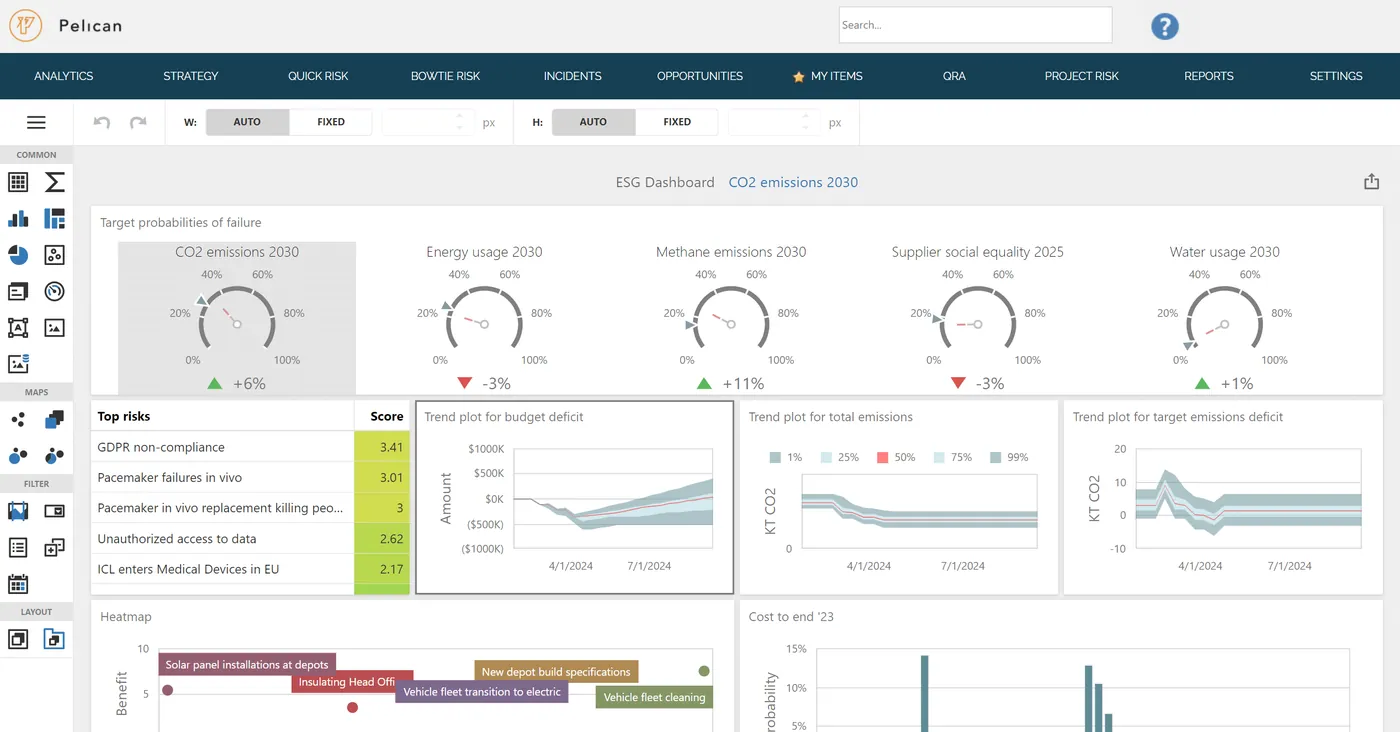
Task: Select the image widget icon
Action: click(55, 327)
